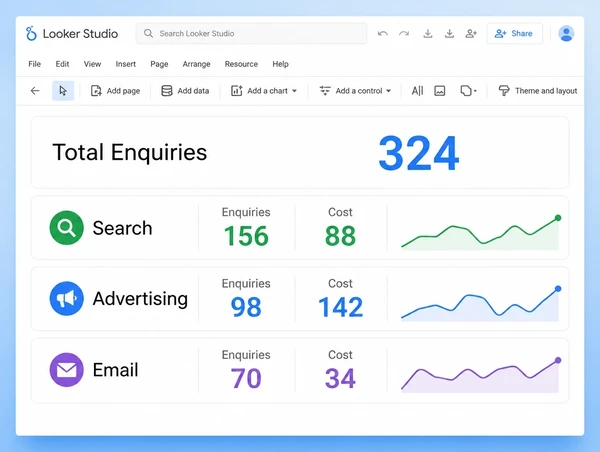Select the insert image tool icon
600x452 pixels.
(x=440, y=91)
